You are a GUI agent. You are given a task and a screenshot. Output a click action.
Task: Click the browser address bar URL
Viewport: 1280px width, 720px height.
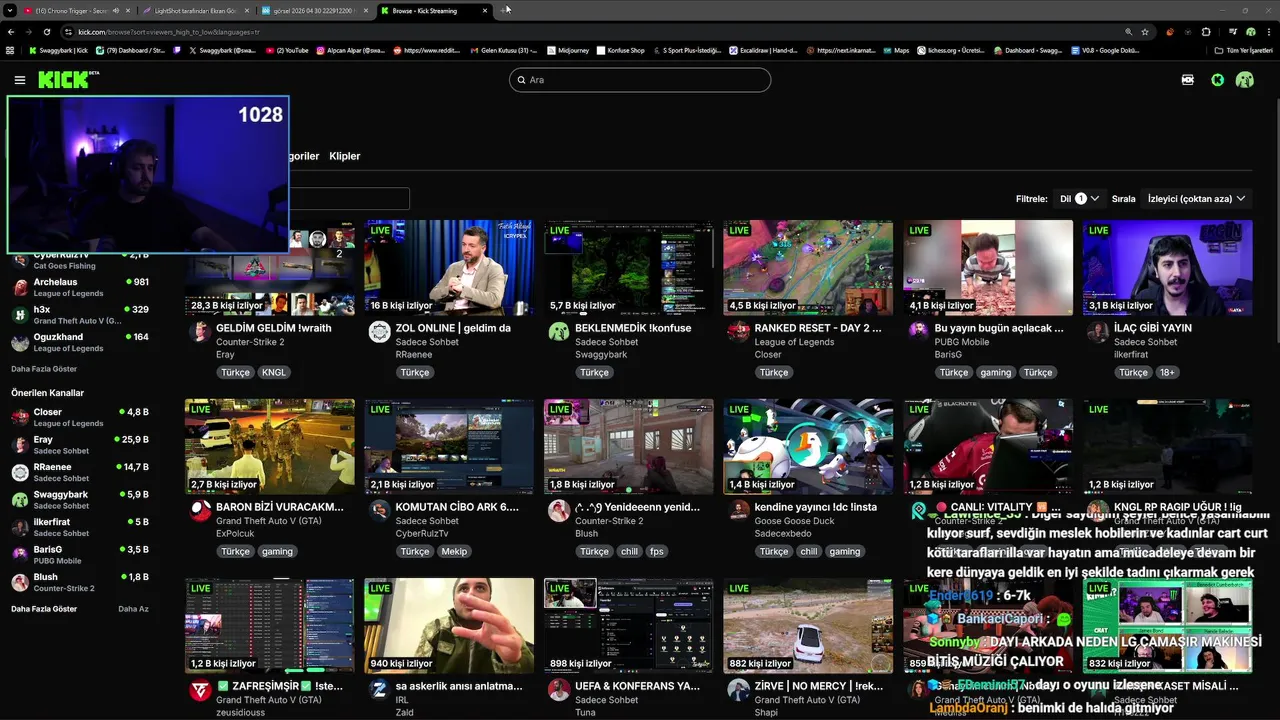[x=169, y=32]
